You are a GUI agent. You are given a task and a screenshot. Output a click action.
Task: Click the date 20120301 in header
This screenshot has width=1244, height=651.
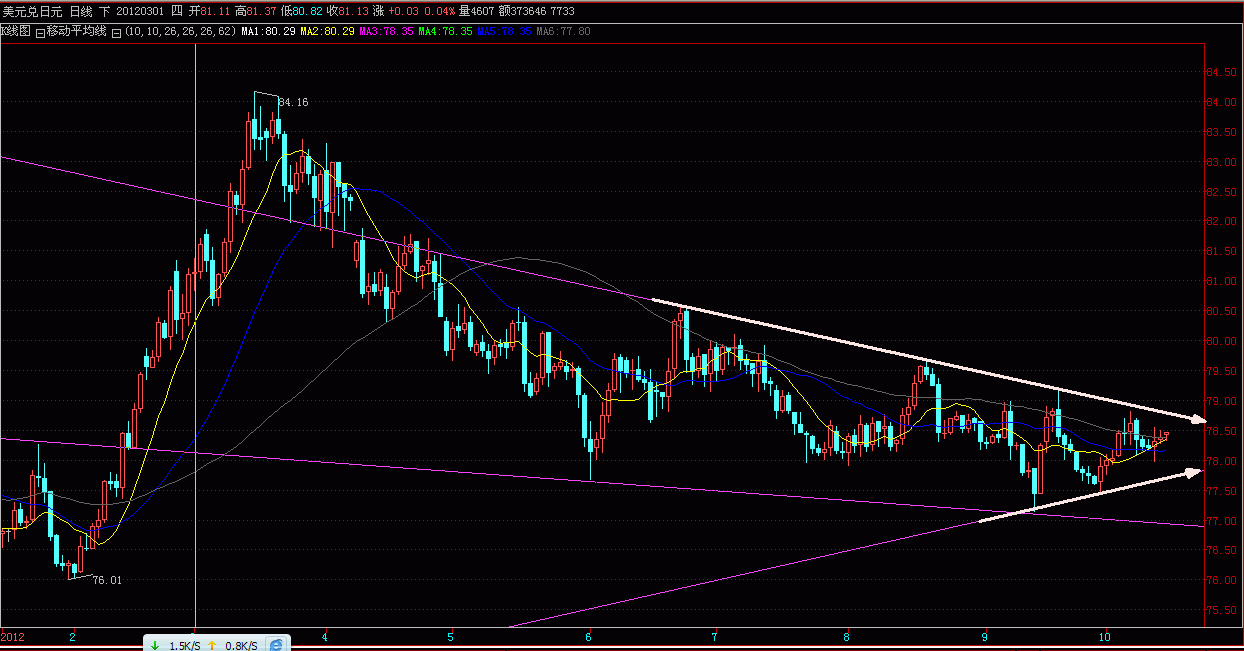click(139, 11)
